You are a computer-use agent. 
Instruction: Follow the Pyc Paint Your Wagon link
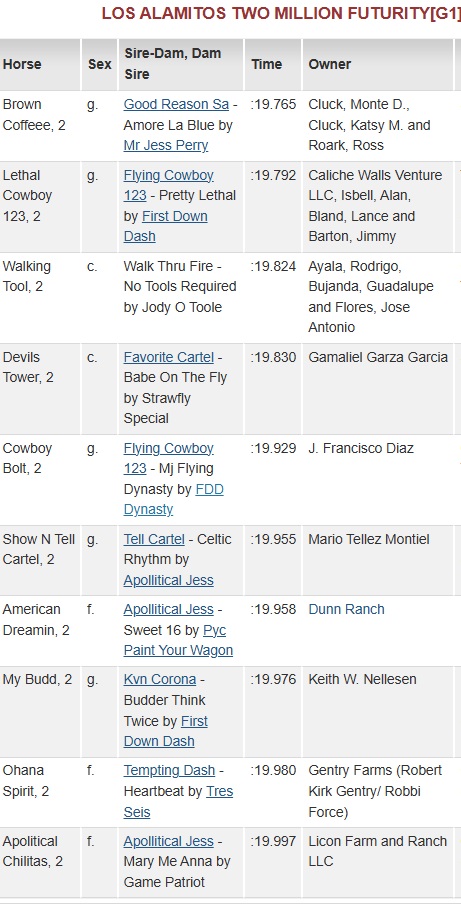click(x=178, y=640)
